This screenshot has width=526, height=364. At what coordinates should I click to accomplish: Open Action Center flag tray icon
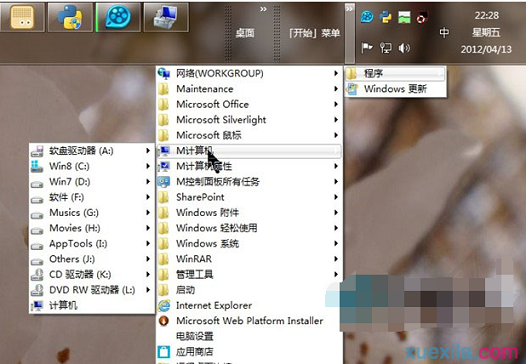point(367,48)
